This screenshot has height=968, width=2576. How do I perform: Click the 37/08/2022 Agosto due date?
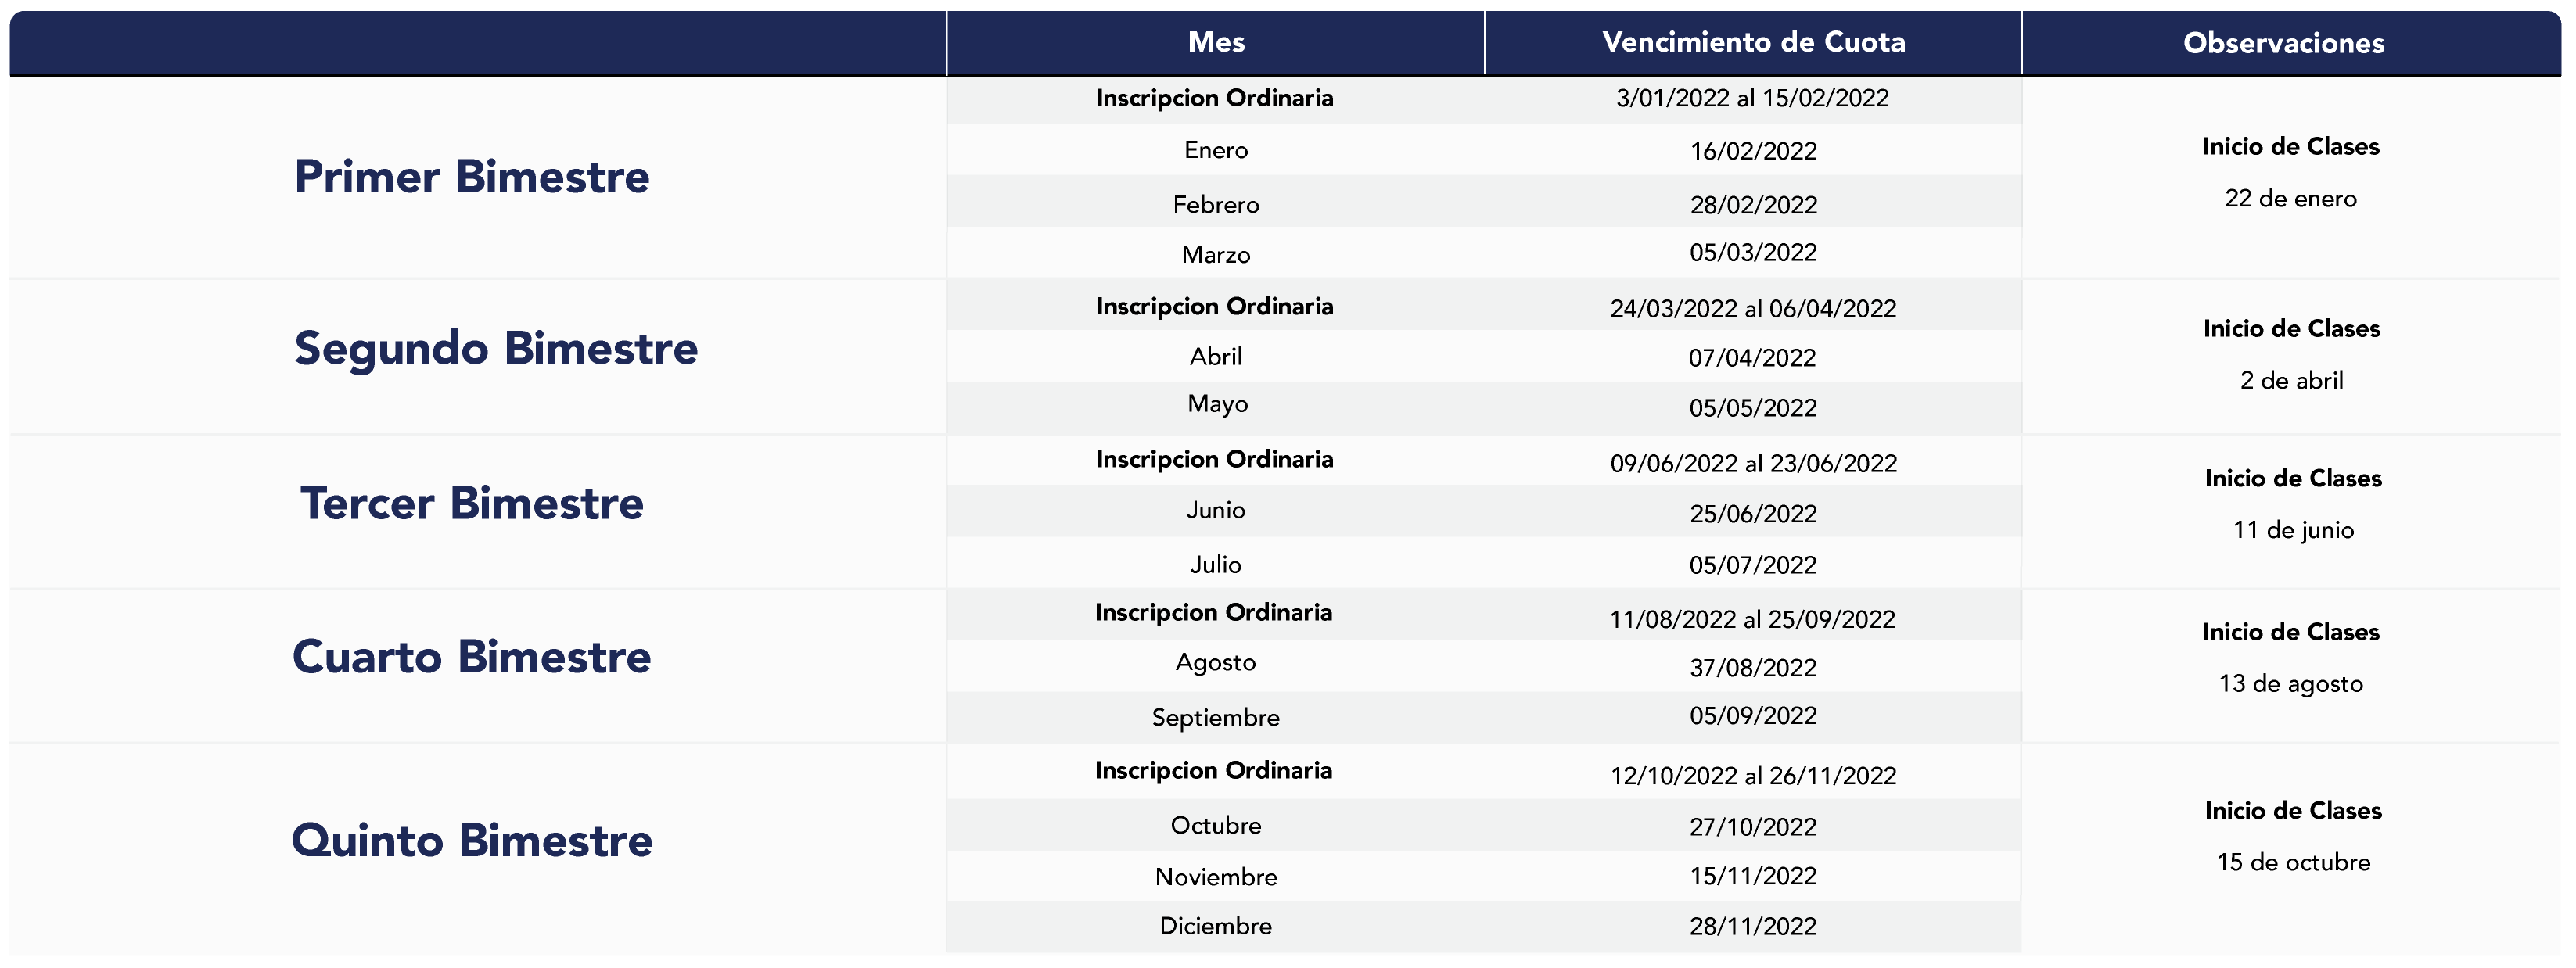click(x=1754, y=668)
